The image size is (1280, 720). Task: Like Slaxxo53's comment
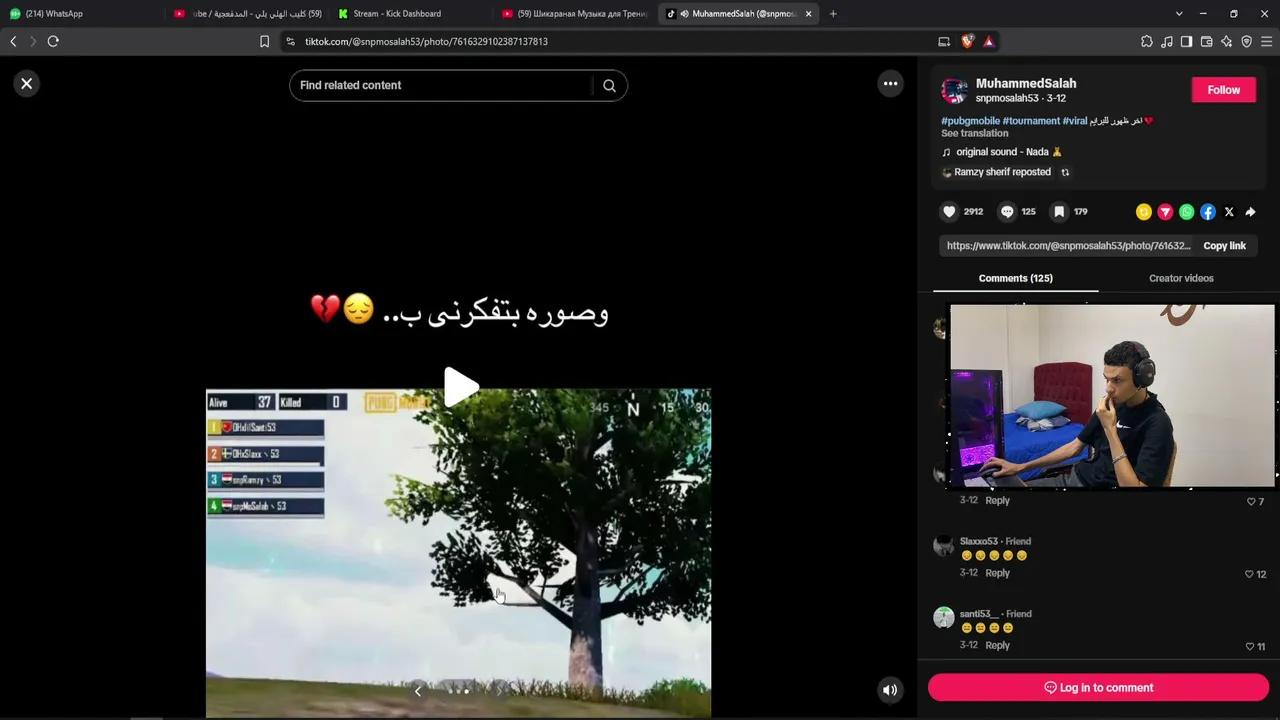[1249, 575]
